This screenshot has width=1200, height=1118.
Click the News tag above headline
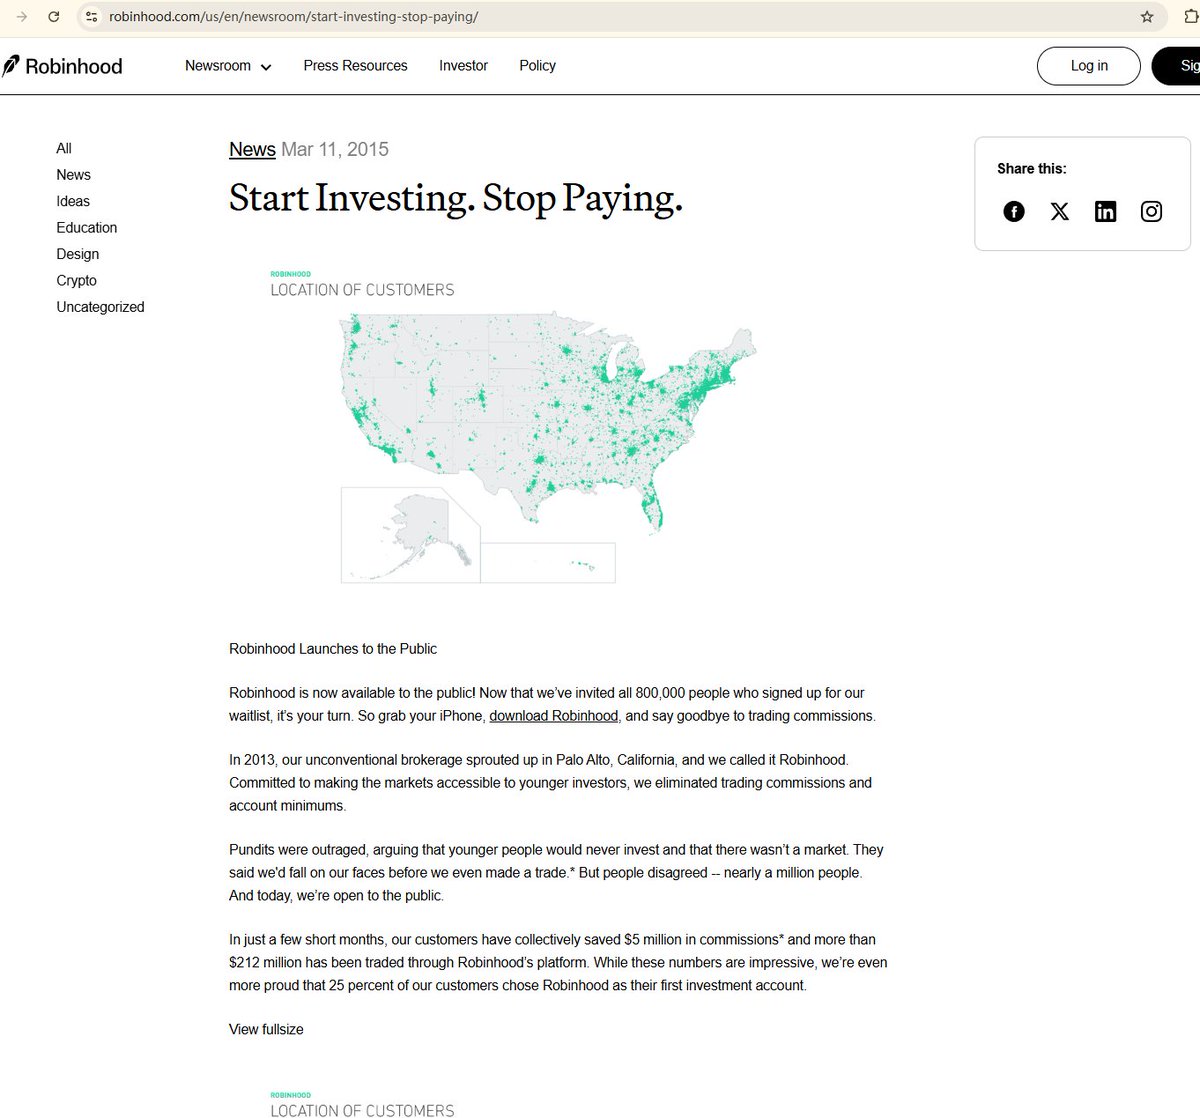(x=252, y=149)
